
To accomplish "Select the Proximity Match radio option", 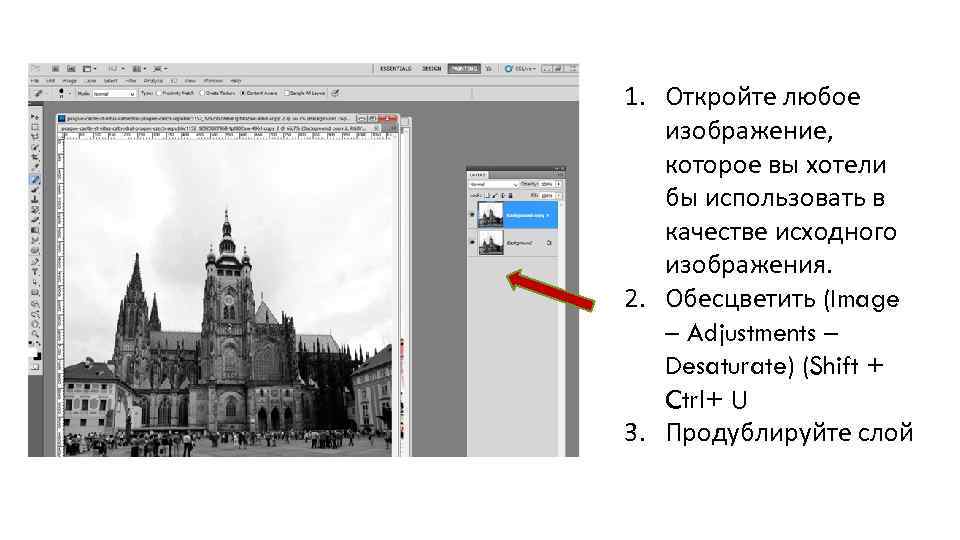I will pos(159,93).
